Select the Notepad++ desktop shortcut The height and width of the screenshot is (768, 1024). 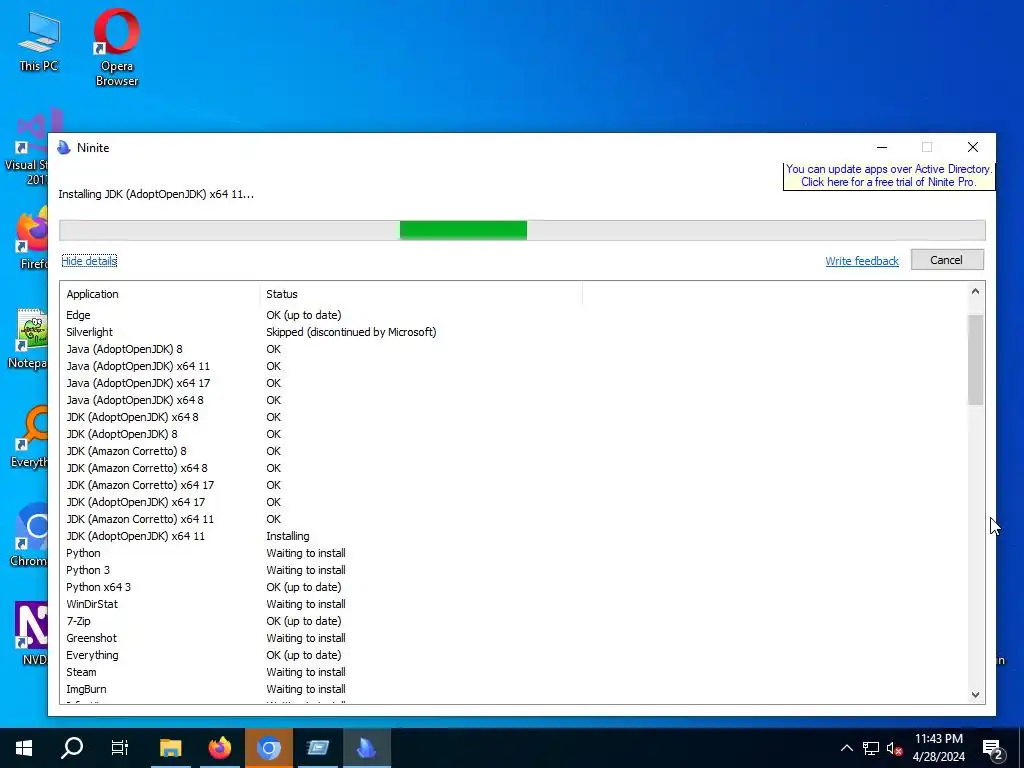(29, 338)
